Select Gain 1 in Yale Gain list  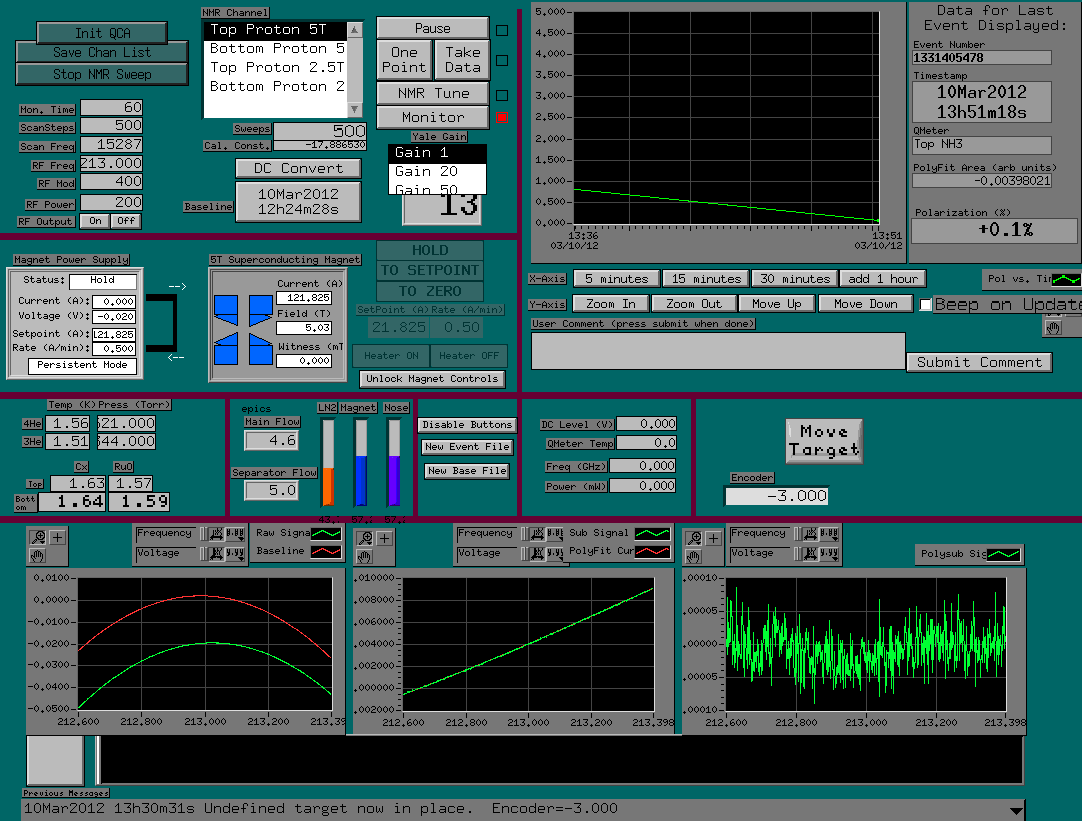[437, 152]
